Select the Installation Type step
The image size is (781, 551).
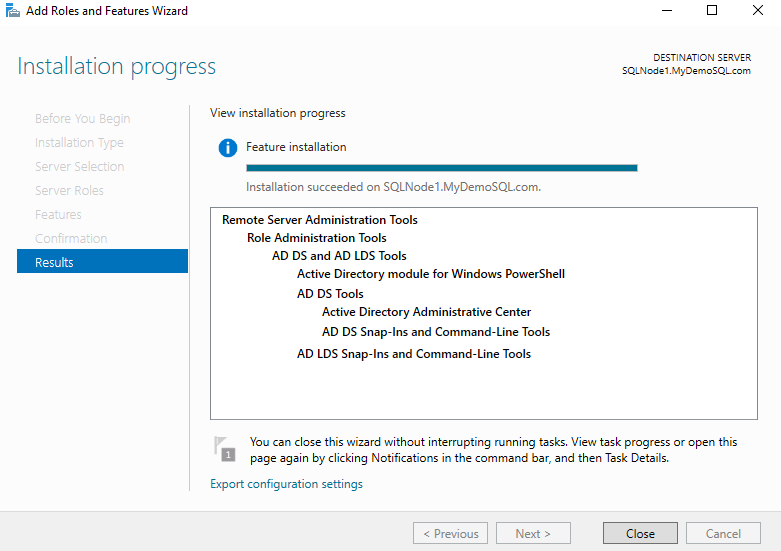[x=79, y=143]
